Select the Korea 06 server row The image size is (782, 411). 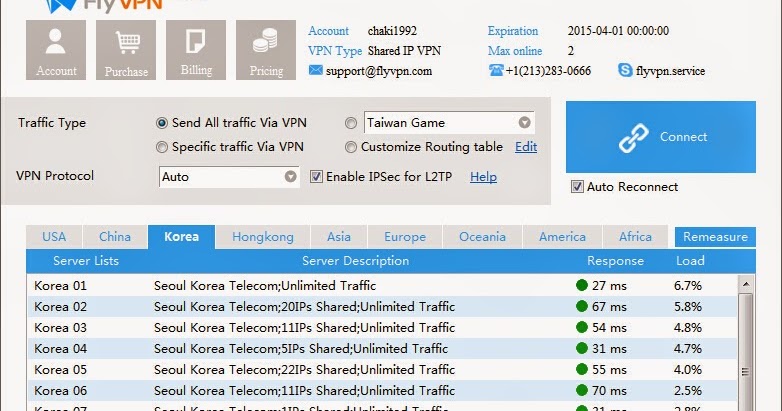tap(382, 390)
